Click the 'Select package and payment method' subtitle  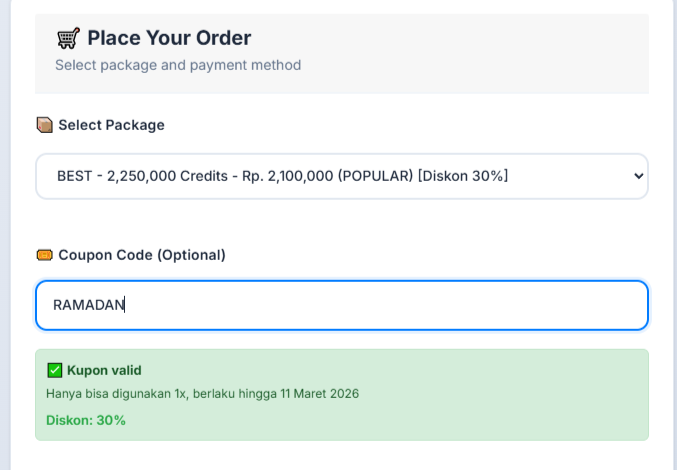[x=178, y=65]
